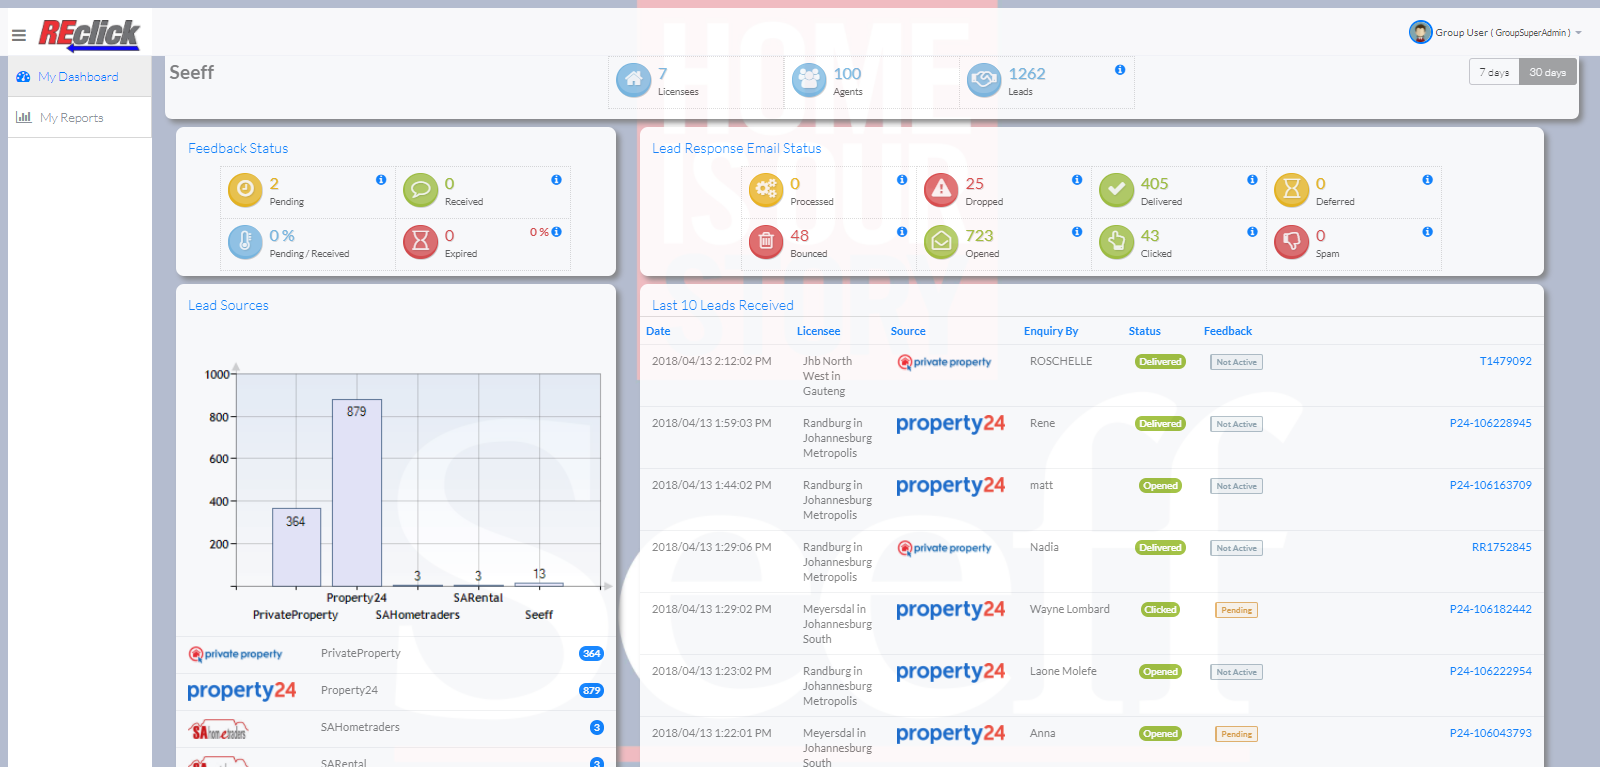Click Pending feedback badge for Wayne Lombard
This screenshot has width=1600, height=767.
pos(1236,610)
